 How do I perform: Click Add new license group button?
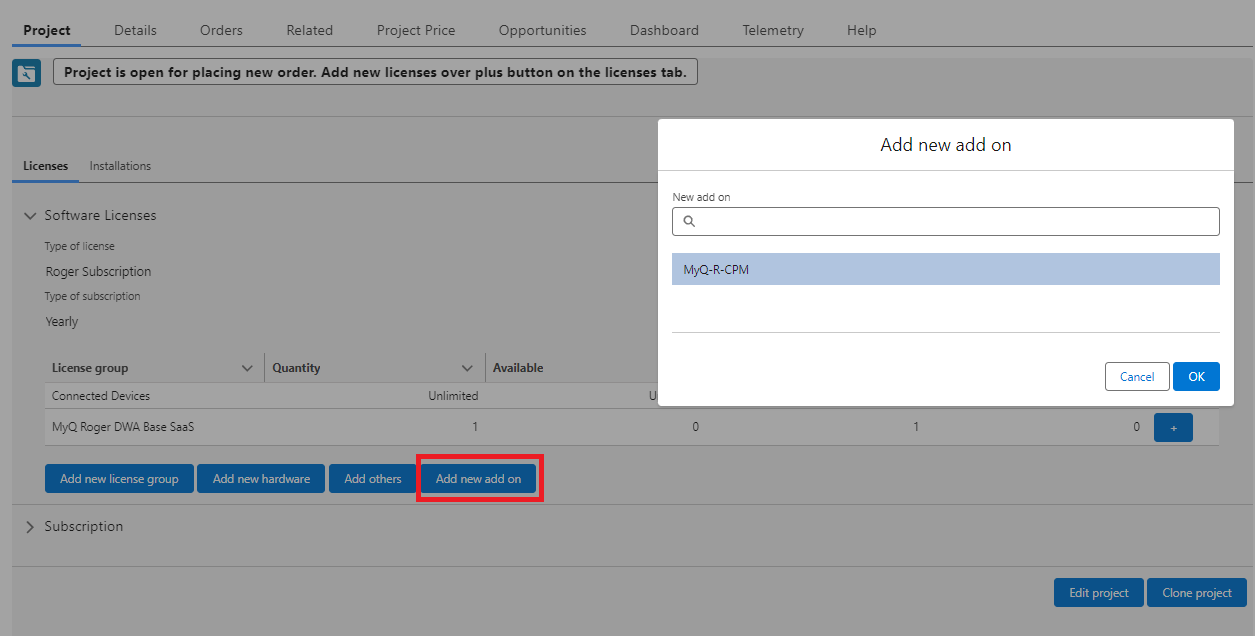[x=119, y=479]
